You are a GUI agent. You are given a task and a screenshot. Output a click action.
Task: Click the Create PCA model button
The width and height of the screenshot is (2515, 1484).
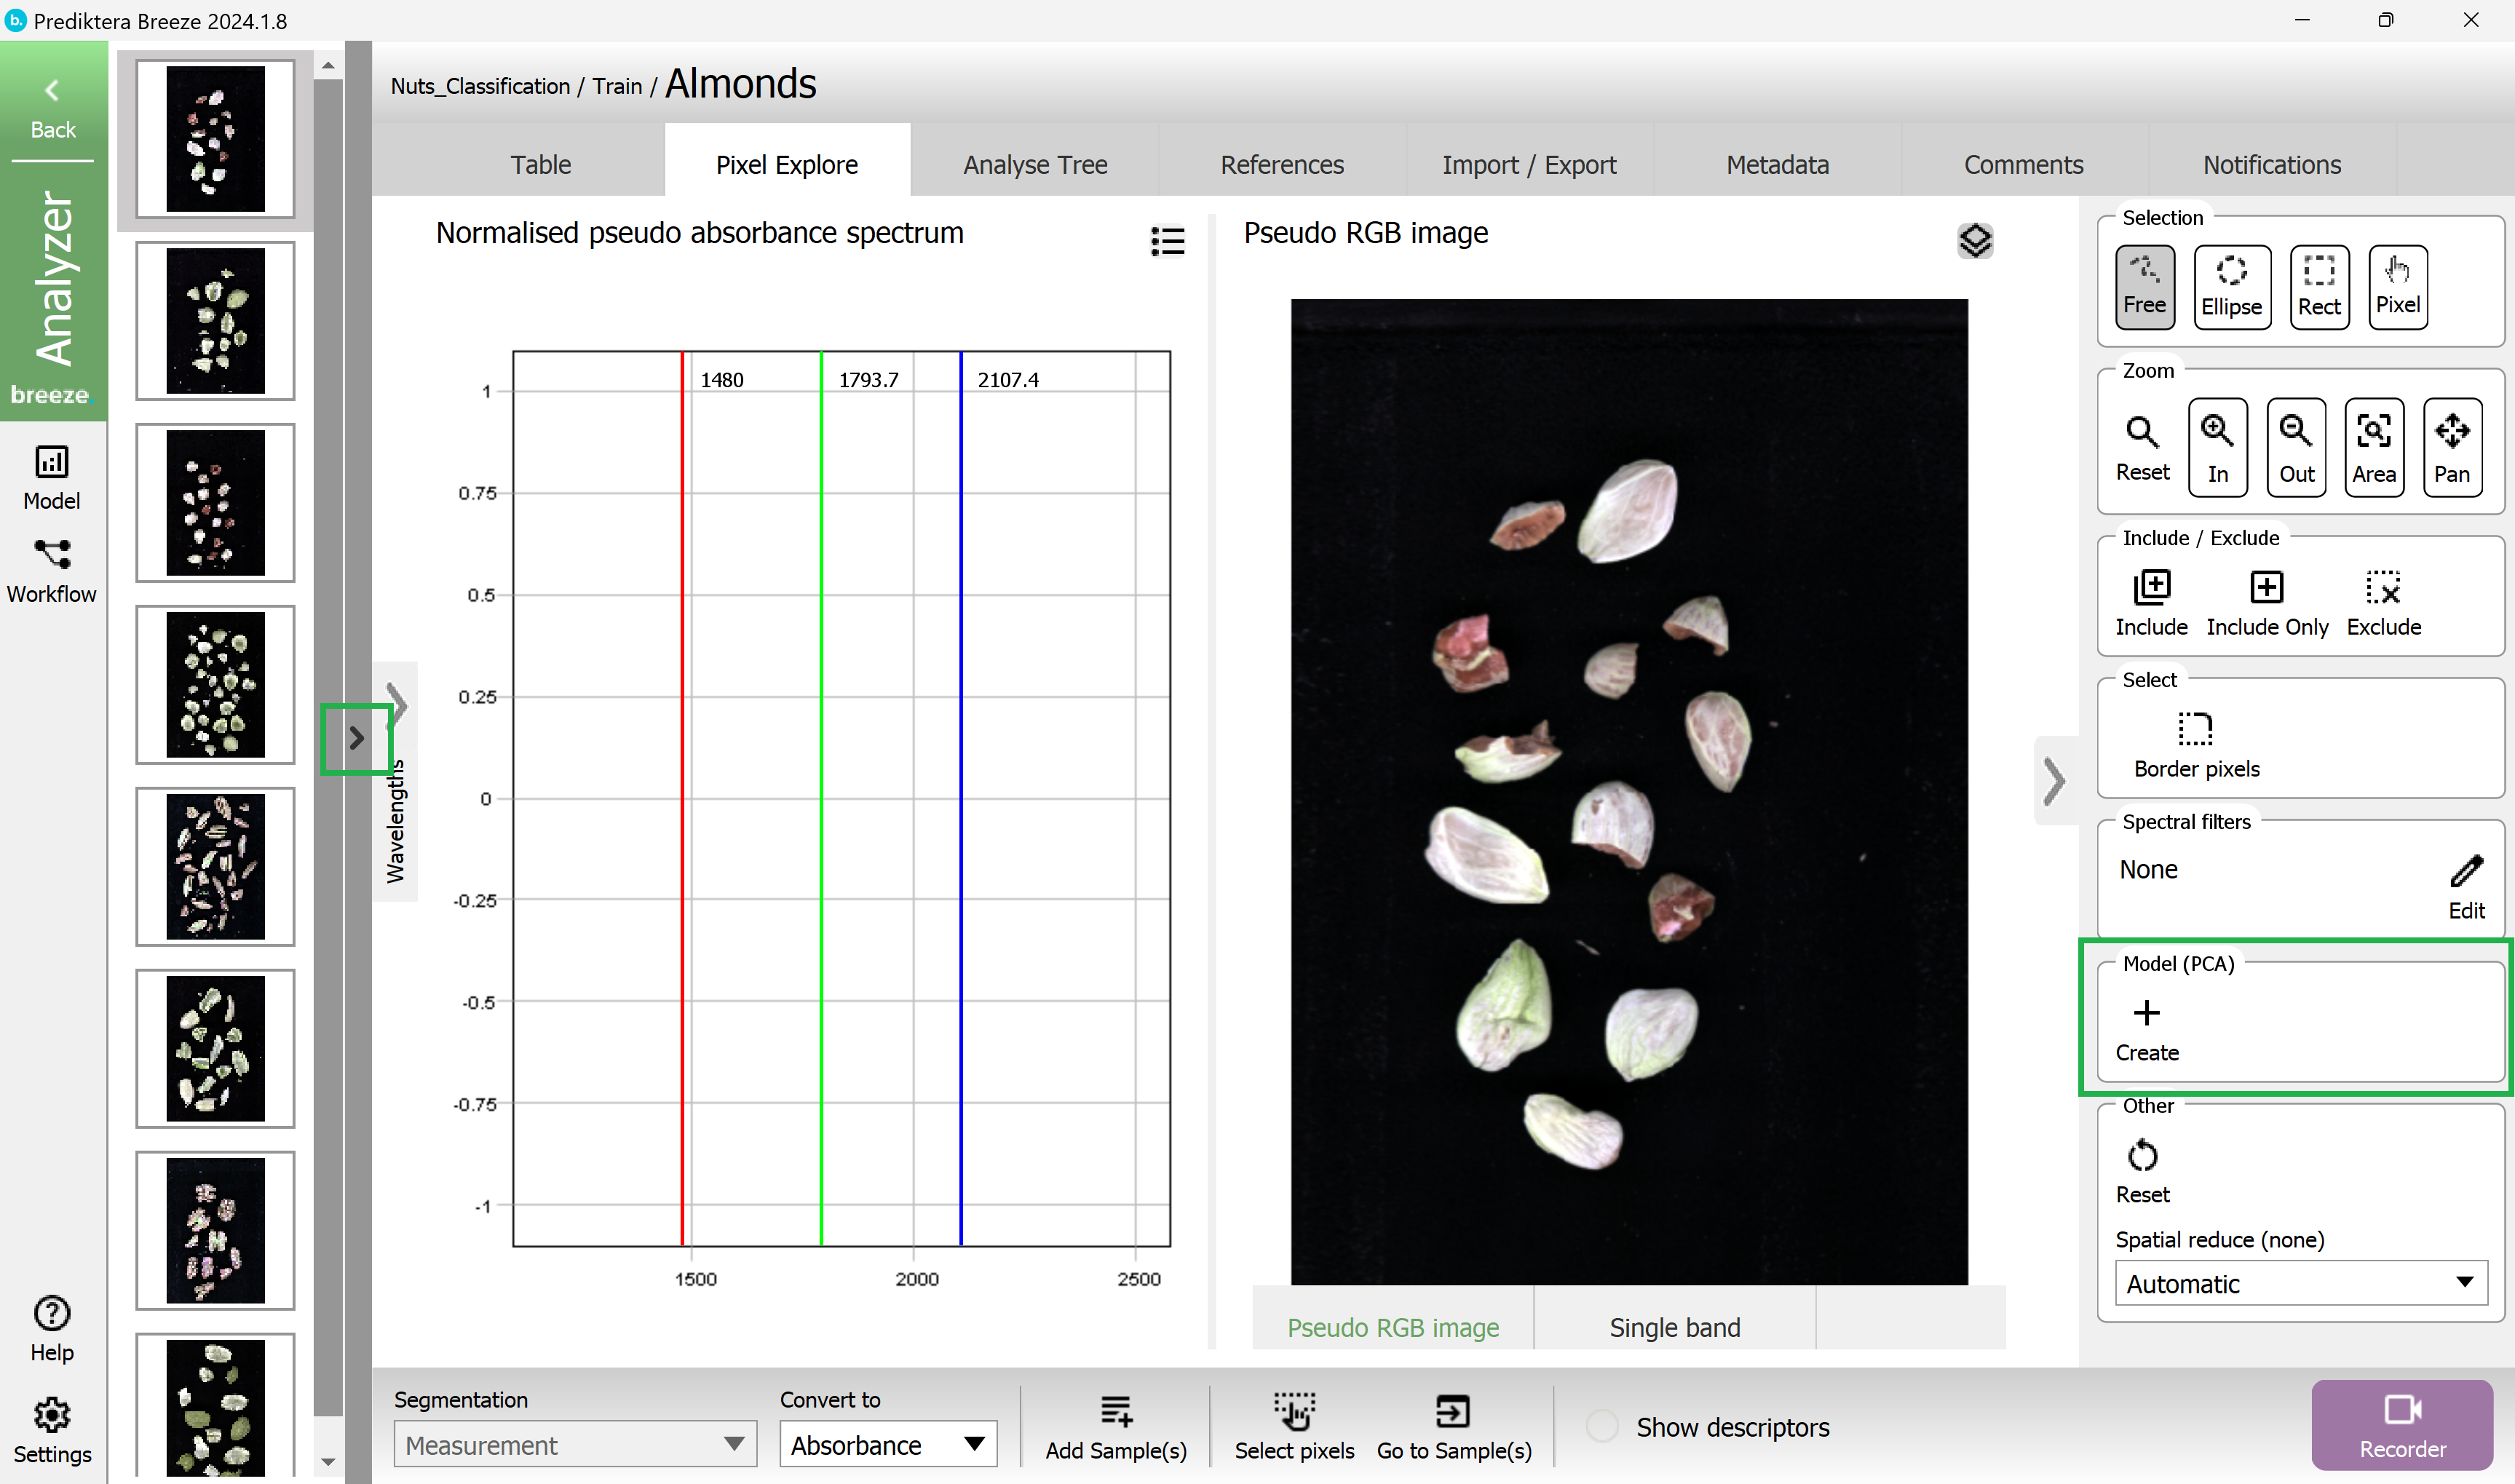coord(2146,1025)
